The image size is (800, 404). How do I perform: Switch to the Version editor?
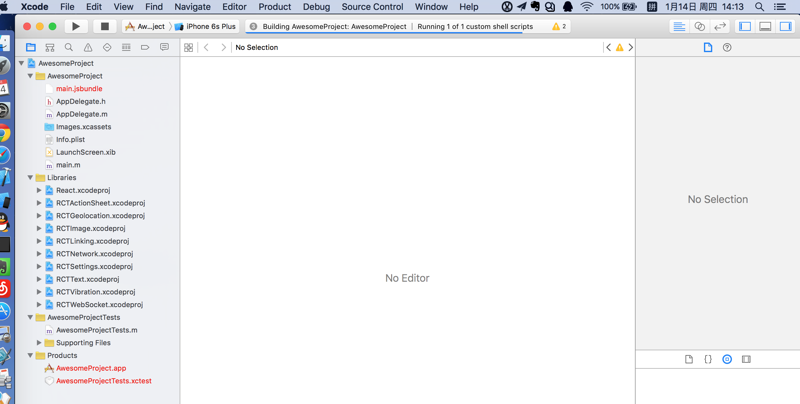point(719,27)
